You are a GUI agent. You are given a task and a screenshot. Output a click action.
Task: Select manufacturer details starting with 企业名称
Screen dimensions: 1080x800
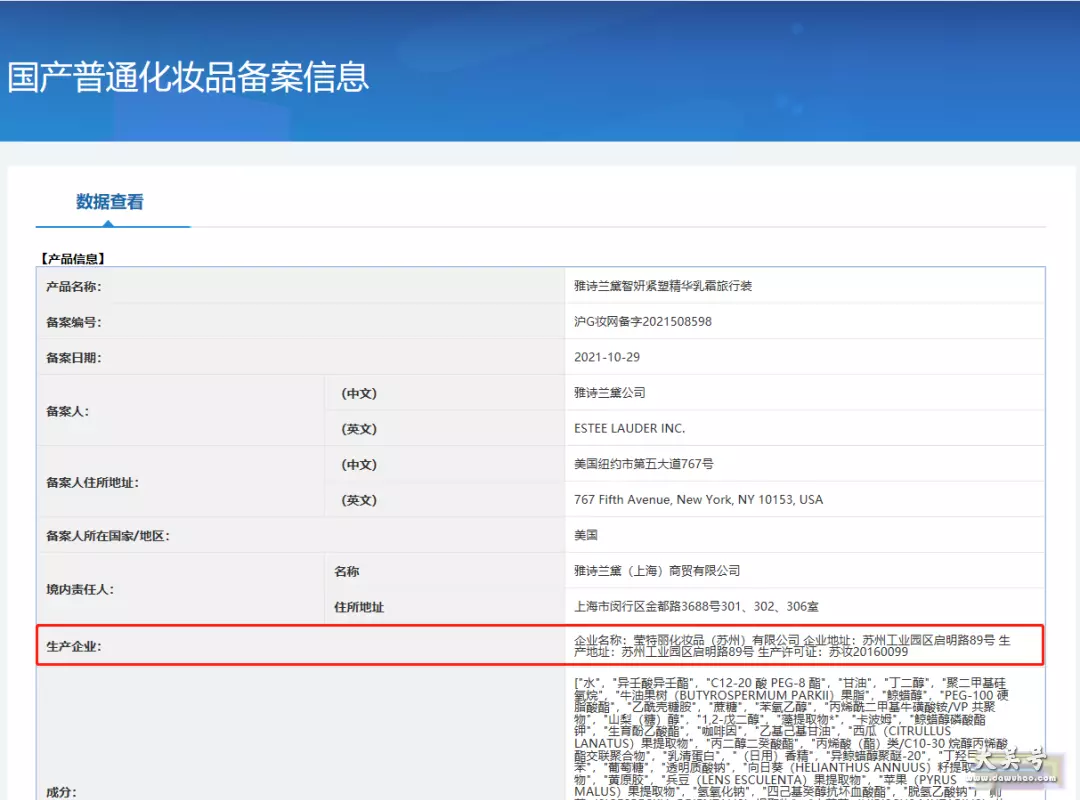click(792, 646)
